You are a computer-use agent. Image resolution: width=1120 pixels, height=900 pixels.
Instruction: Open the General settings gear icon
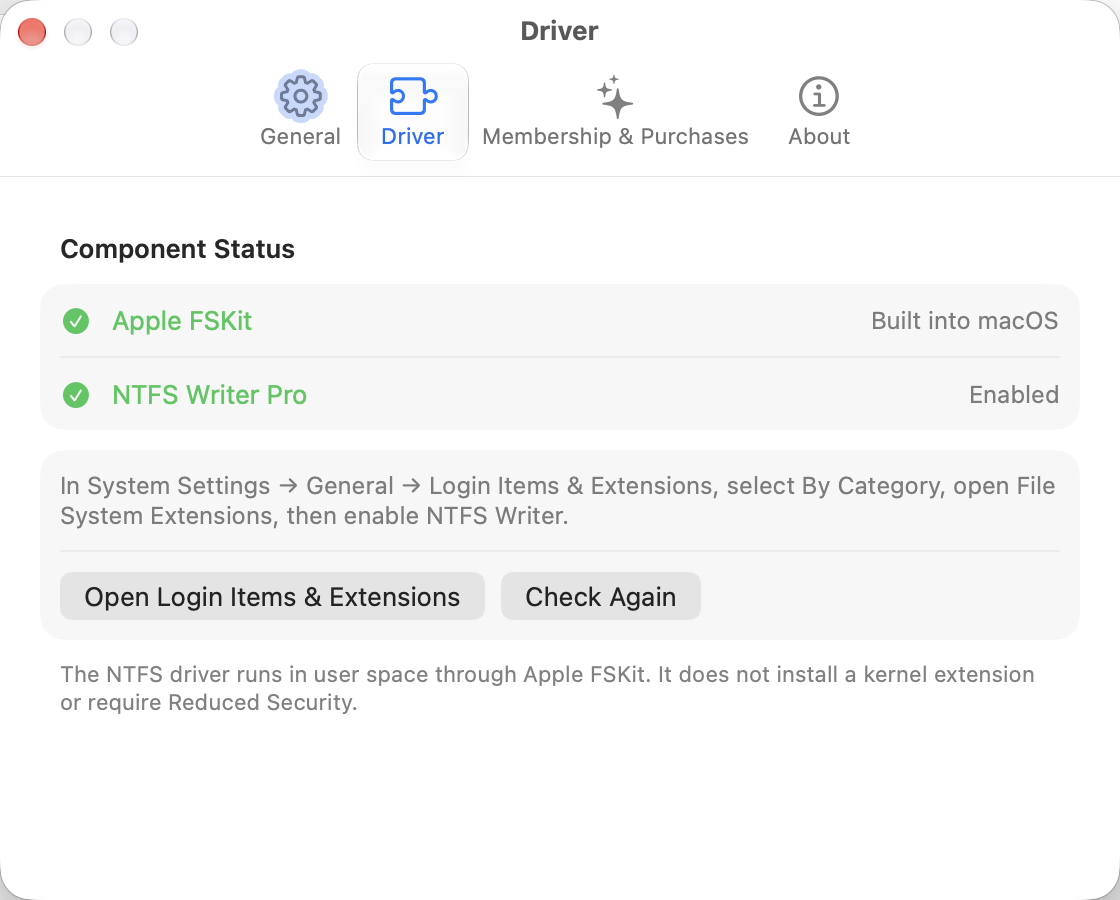301,96
